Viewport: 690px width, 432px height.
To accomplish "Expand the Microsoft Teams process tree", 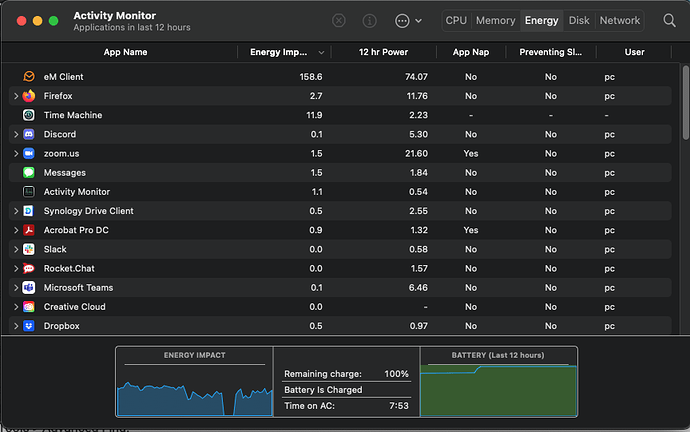I will (x=16, y=288).
